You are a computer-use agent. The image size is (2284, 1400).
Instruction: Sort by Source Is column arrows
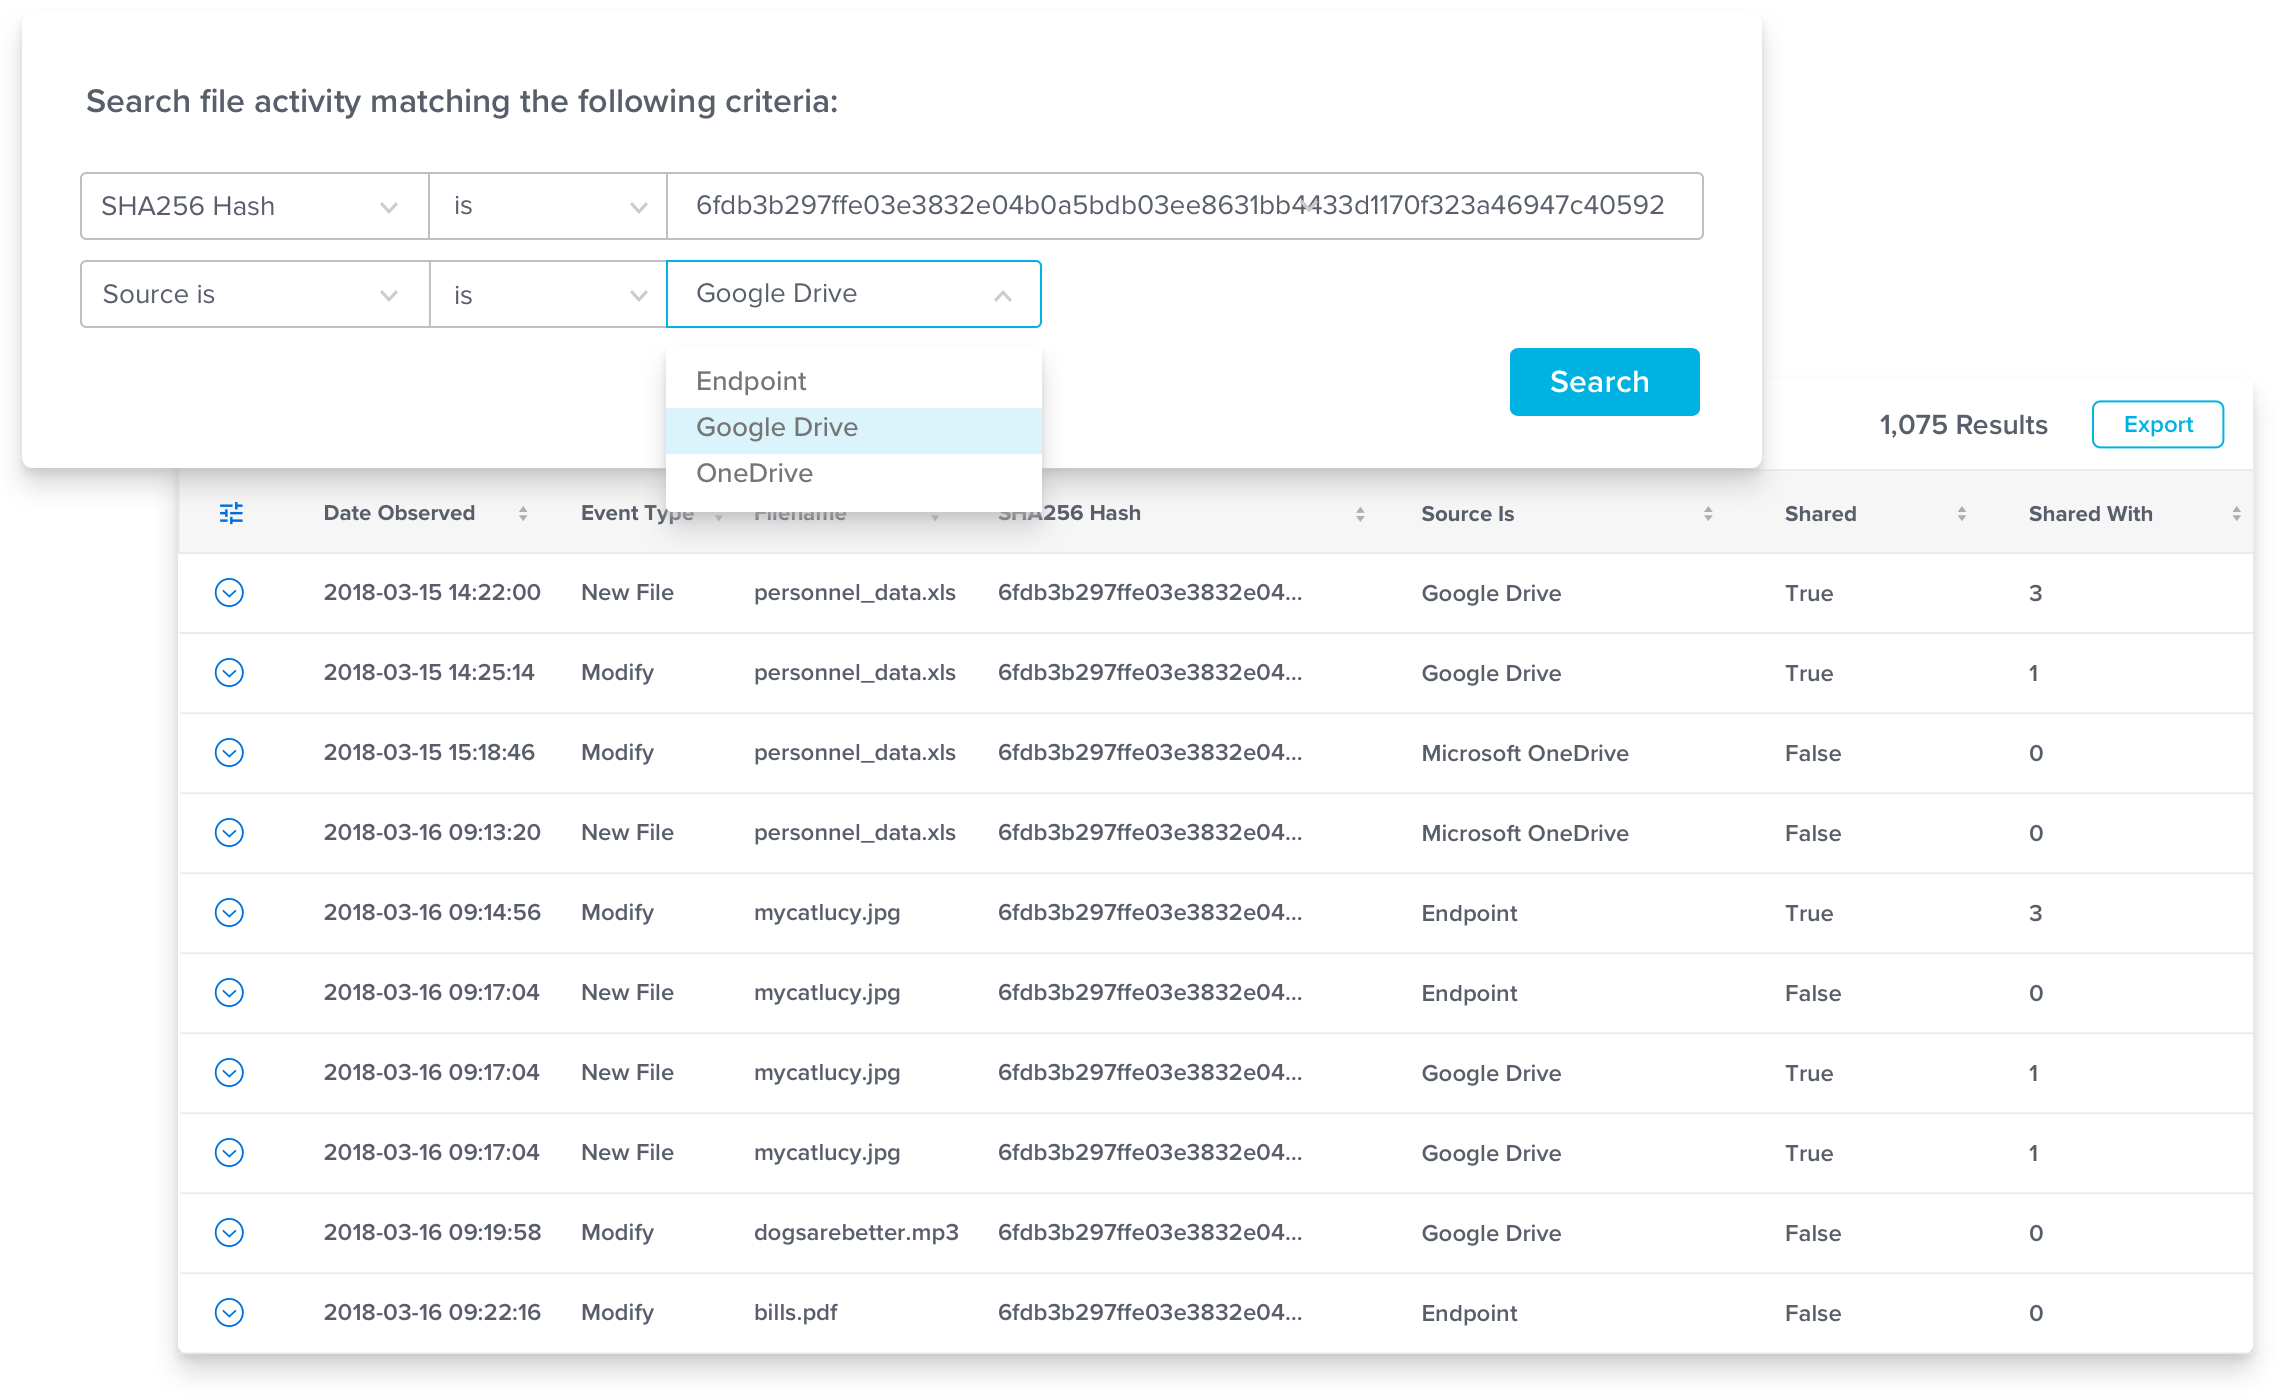[x=1708, y=514]
